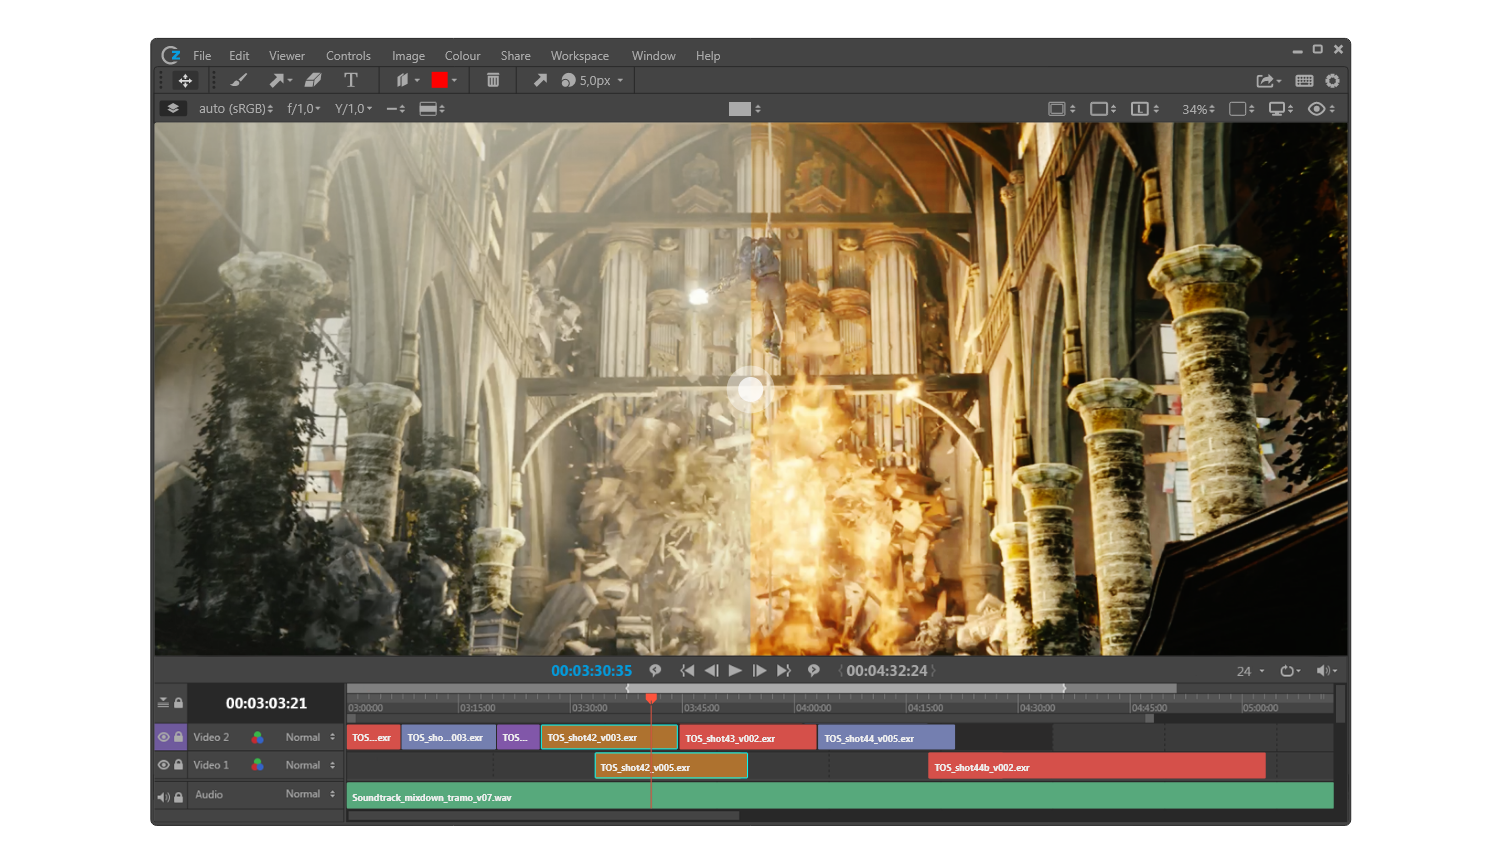Click the mark-in bubble icon left of transport
Image resolution: width=1496 pixels, height=866 pixels.
click(x=655, y=670)
